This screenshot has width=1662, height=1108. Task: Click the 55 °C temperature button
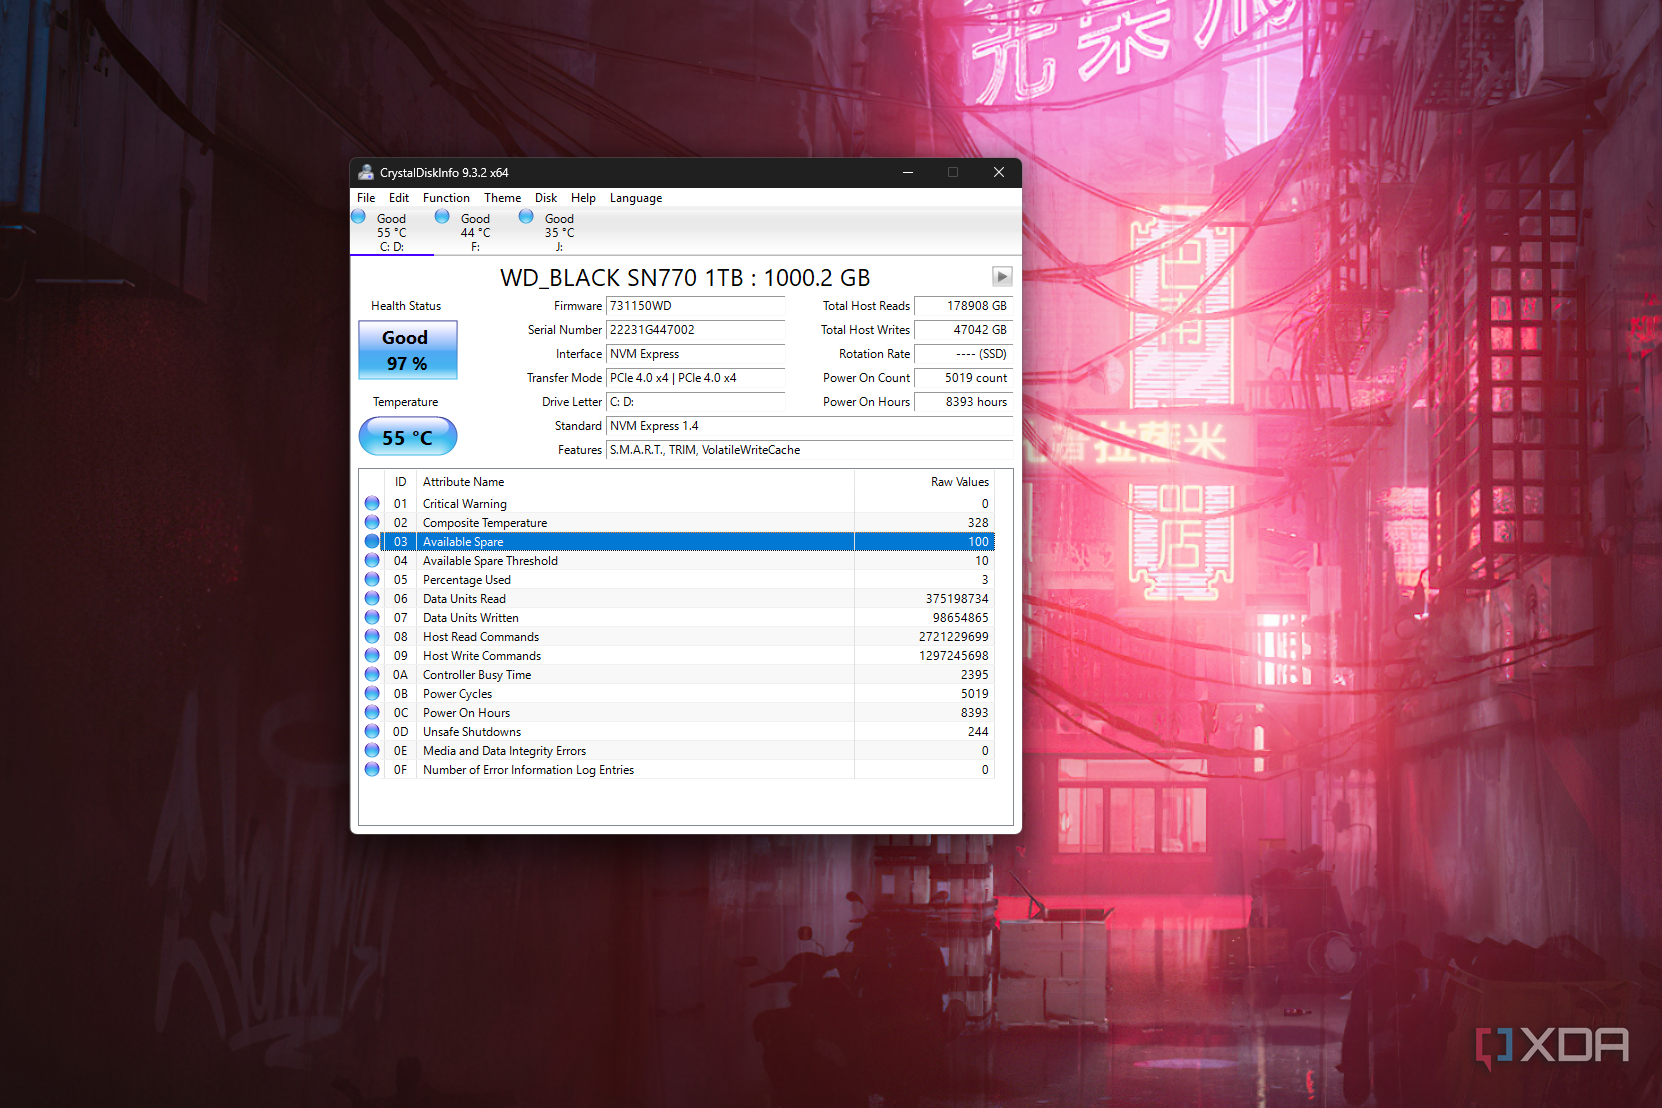(408, 437)
